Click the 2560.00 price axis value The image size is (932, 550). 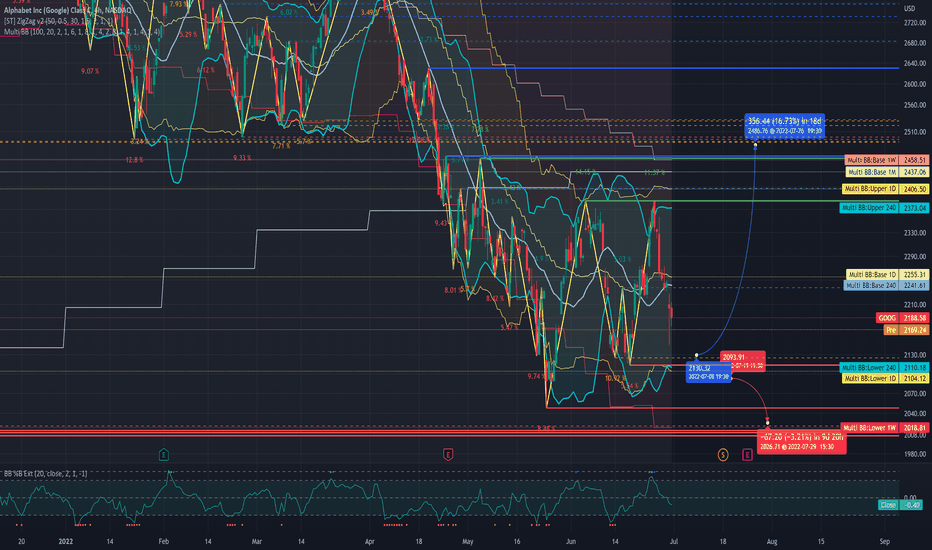(x=915, y=105)
